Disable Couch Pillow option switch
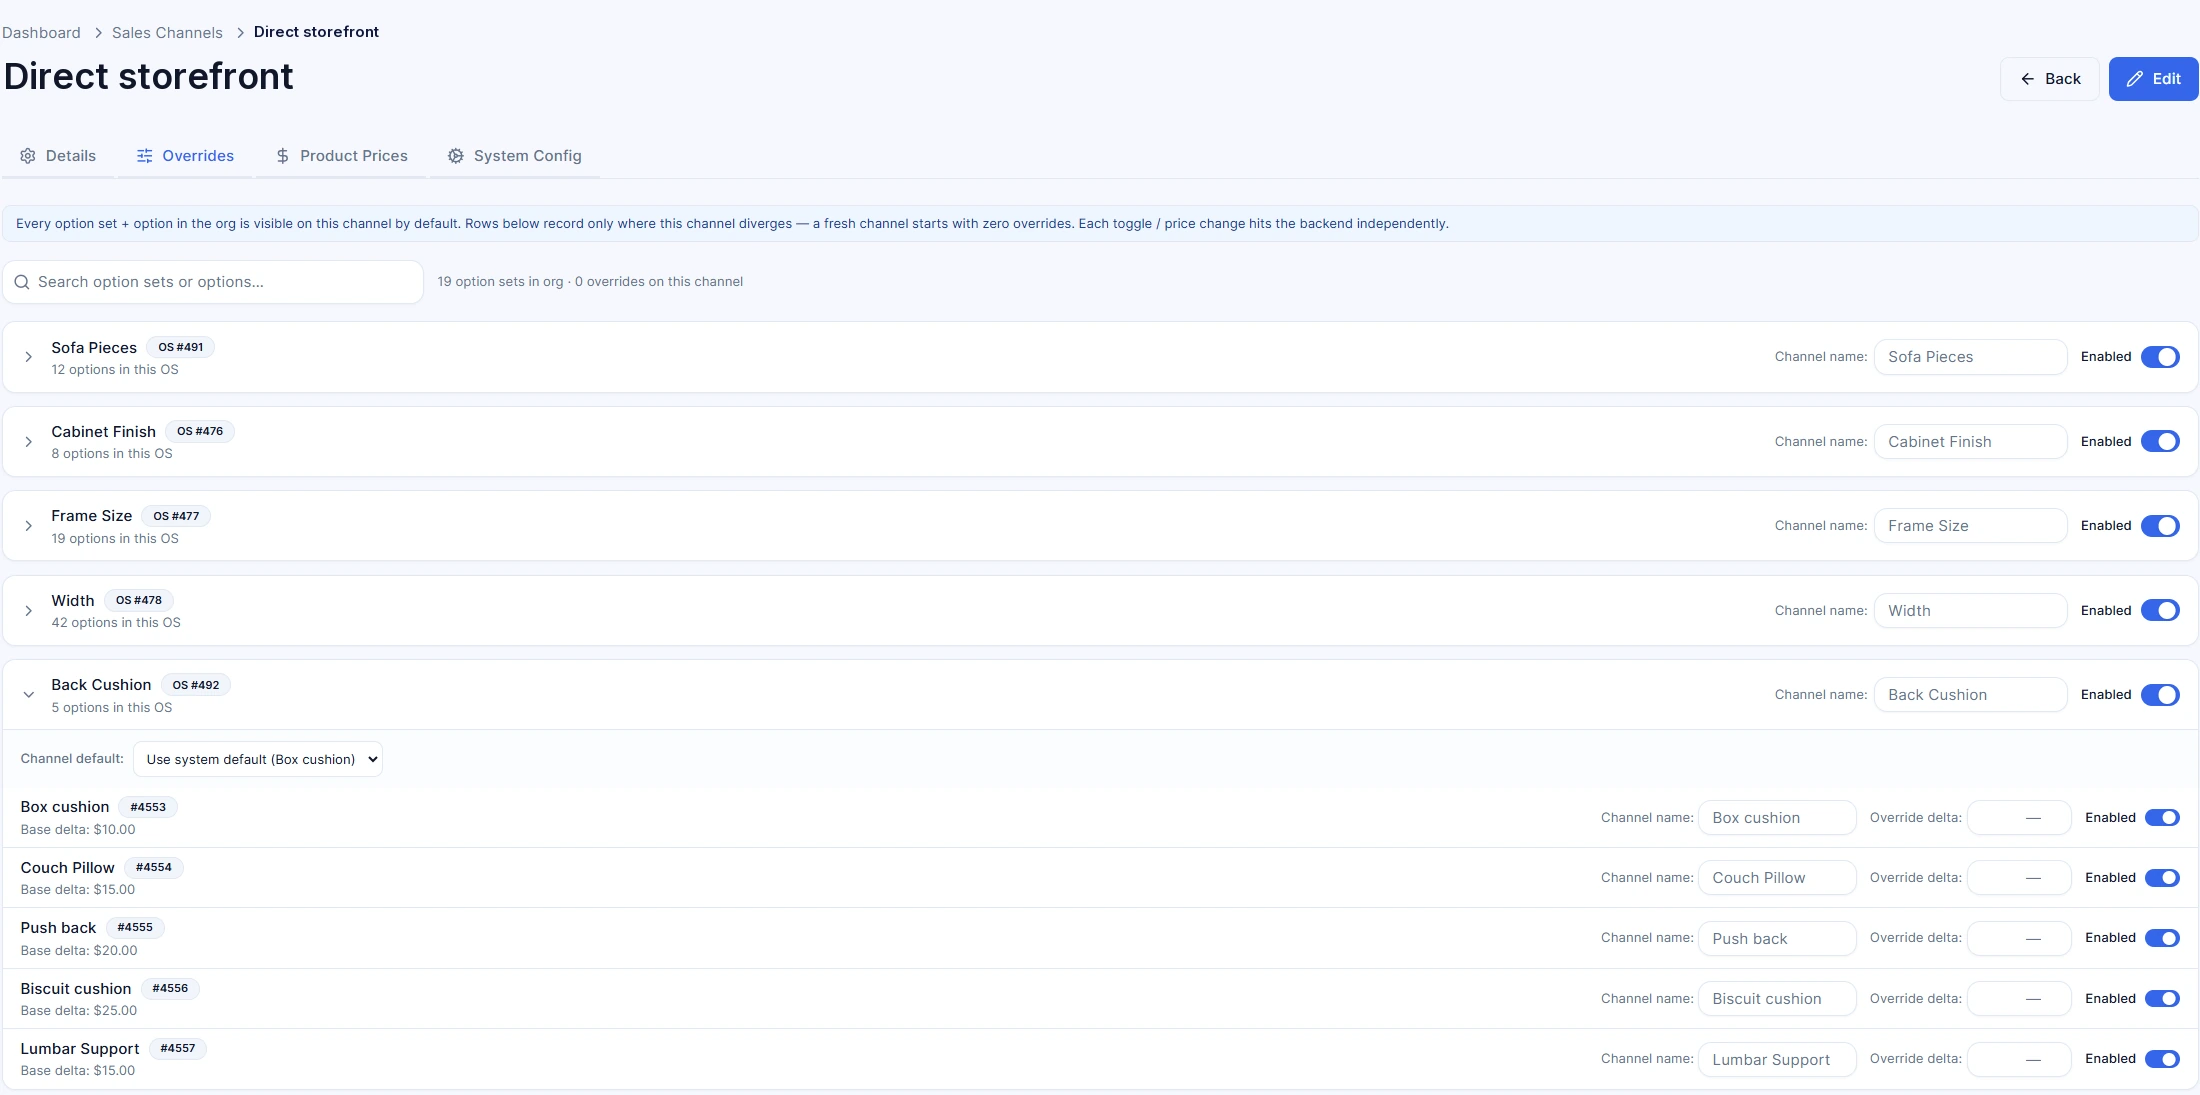The width and height of the screenshot is (2200, 1095). coord(2163,878)
